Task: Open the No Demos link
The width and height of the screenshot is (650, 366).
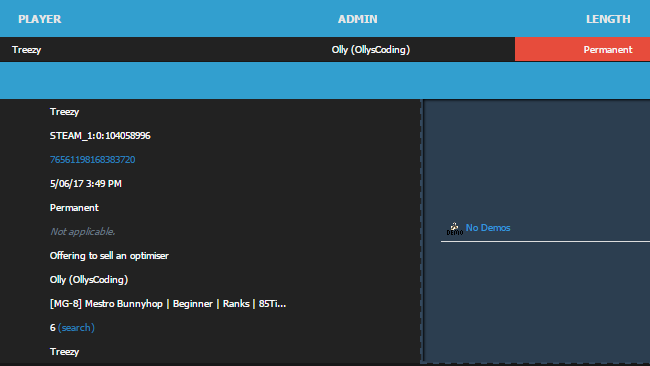Action: click(x=488, y=228)
